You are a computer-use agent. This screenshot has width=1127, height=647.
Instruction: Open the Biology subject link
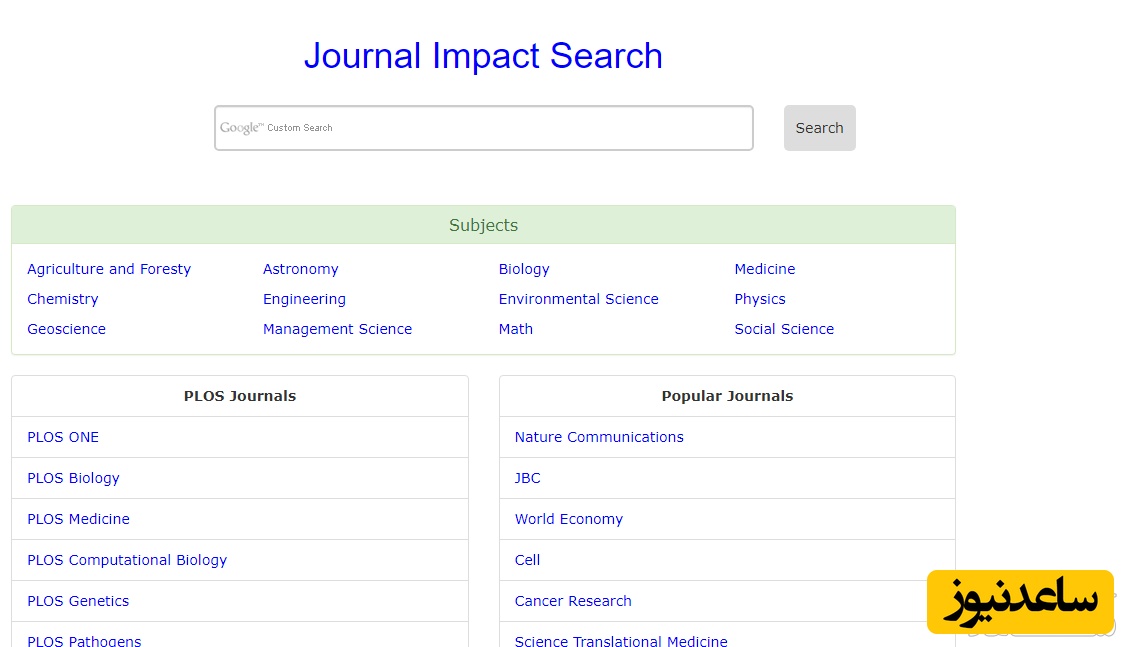[x=524, y=269]
